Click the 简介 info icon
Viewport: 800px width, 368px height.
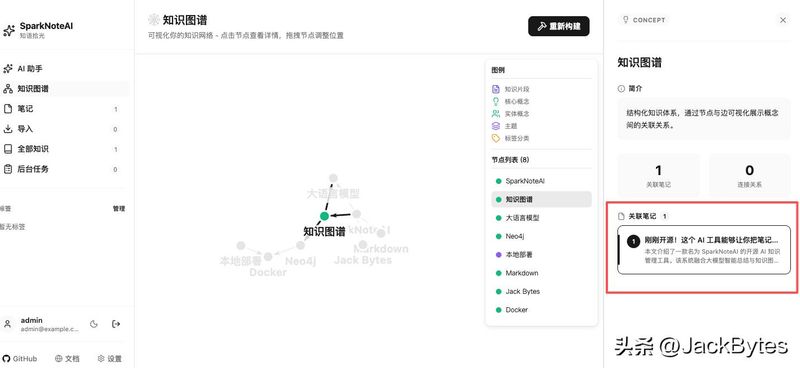tap(621, 89)
